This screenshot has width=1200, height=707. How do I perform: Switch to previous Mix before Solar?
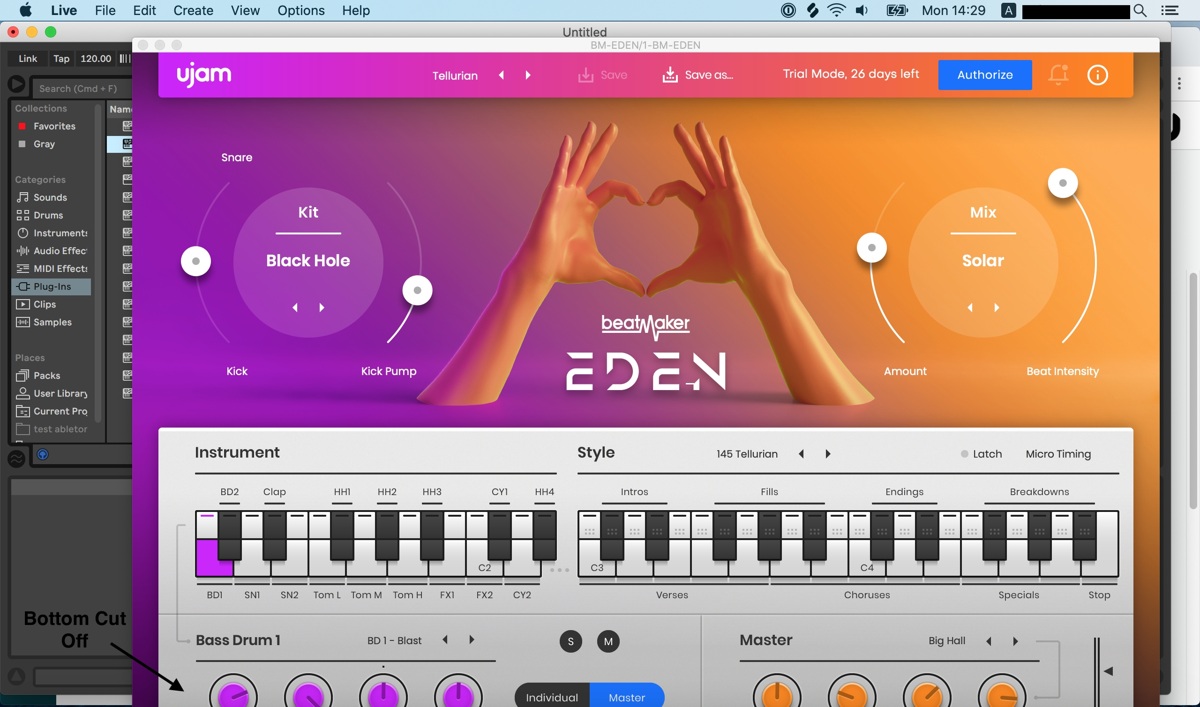point(970,308)
